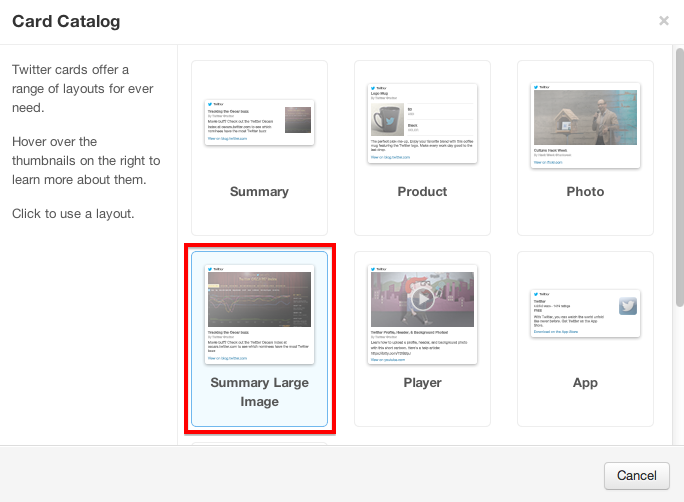Select the Summary Large Image label

pos(259,392)
